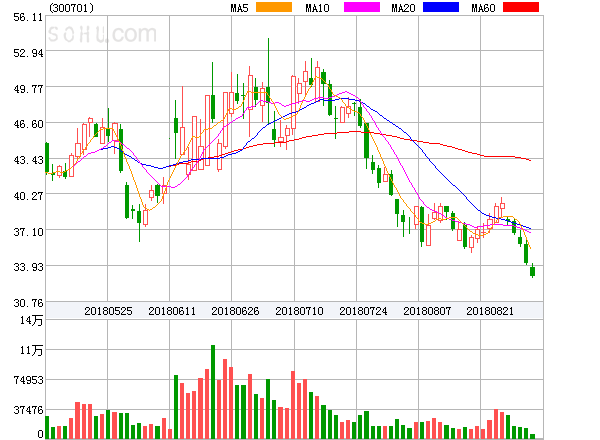Image resolution: width=600 pixels, height=440 pixels.
Task: Click the 20180611 date label
Action: tap(172, 311)
